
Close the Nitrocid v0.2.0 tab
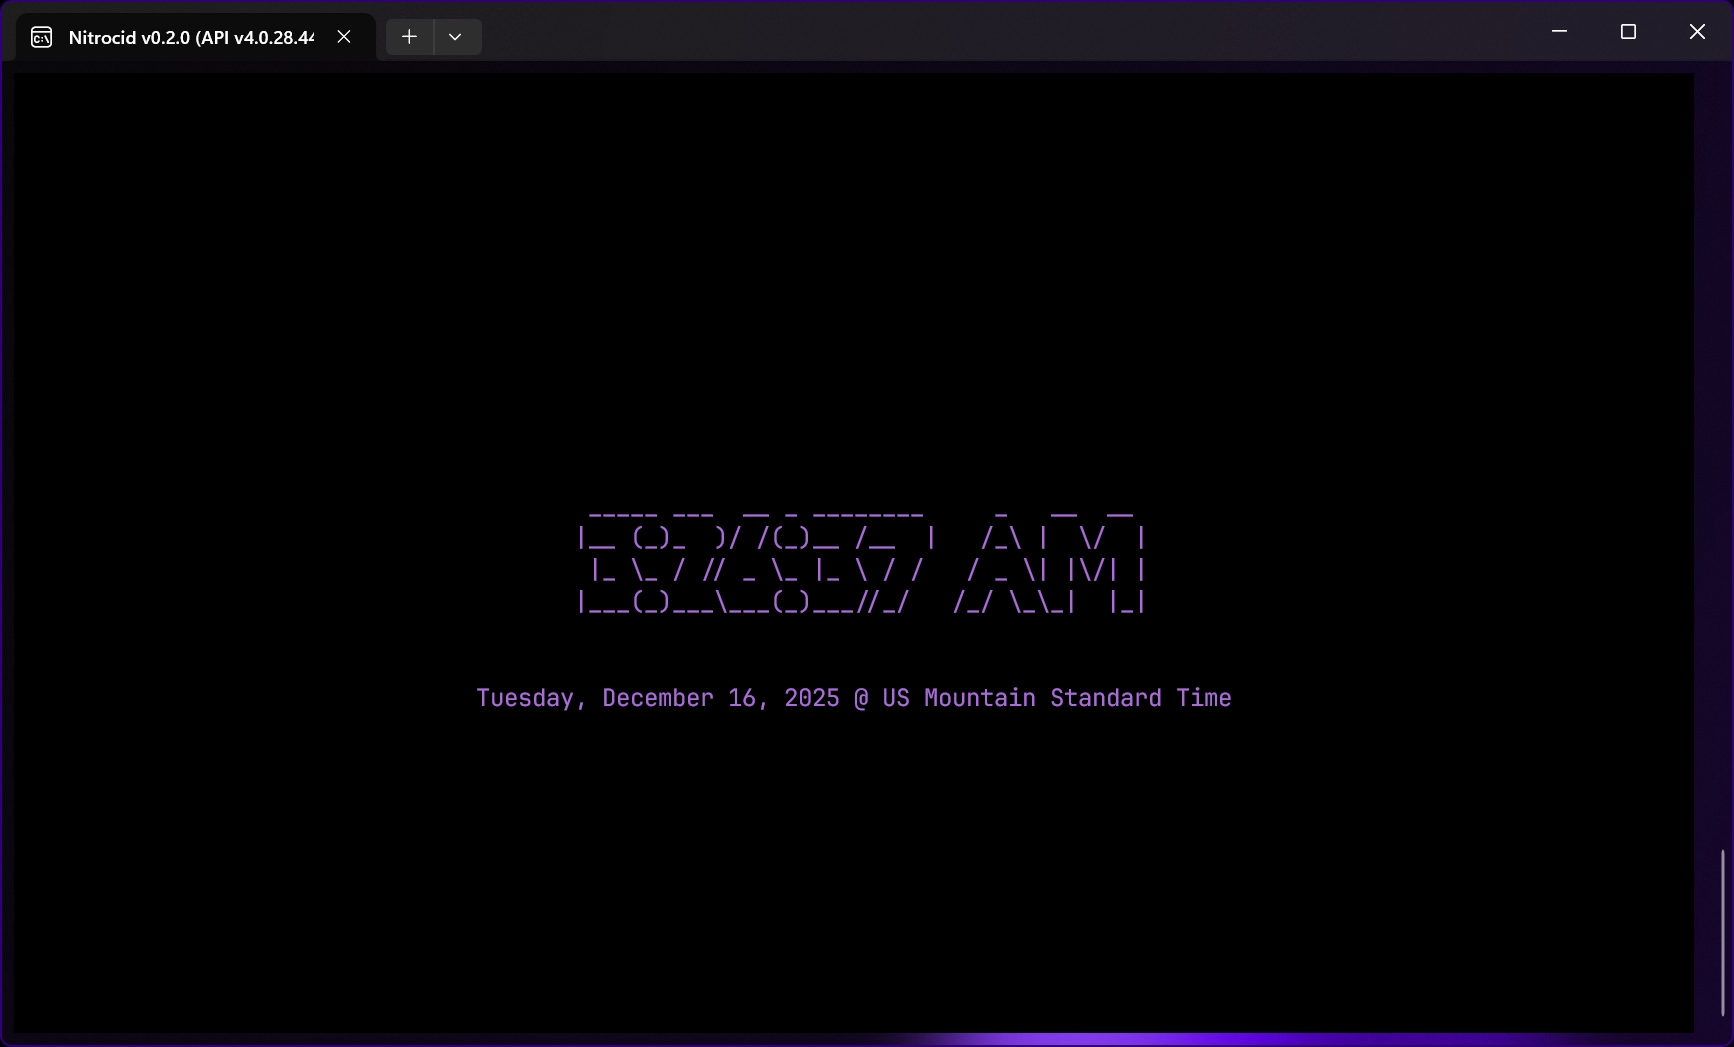coord(344,37)
